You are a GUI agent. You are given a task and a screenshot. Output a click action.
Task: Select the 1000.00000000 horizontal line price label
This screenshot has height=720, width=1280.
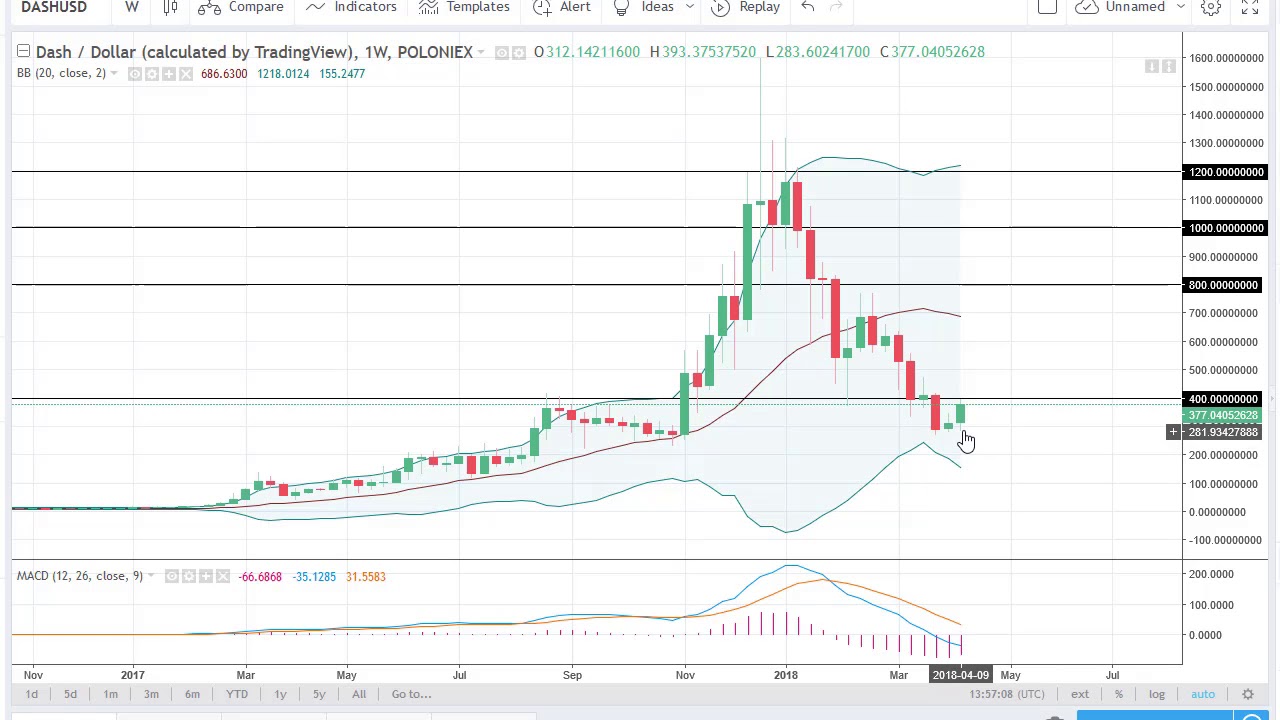[x=1226, y=228]
